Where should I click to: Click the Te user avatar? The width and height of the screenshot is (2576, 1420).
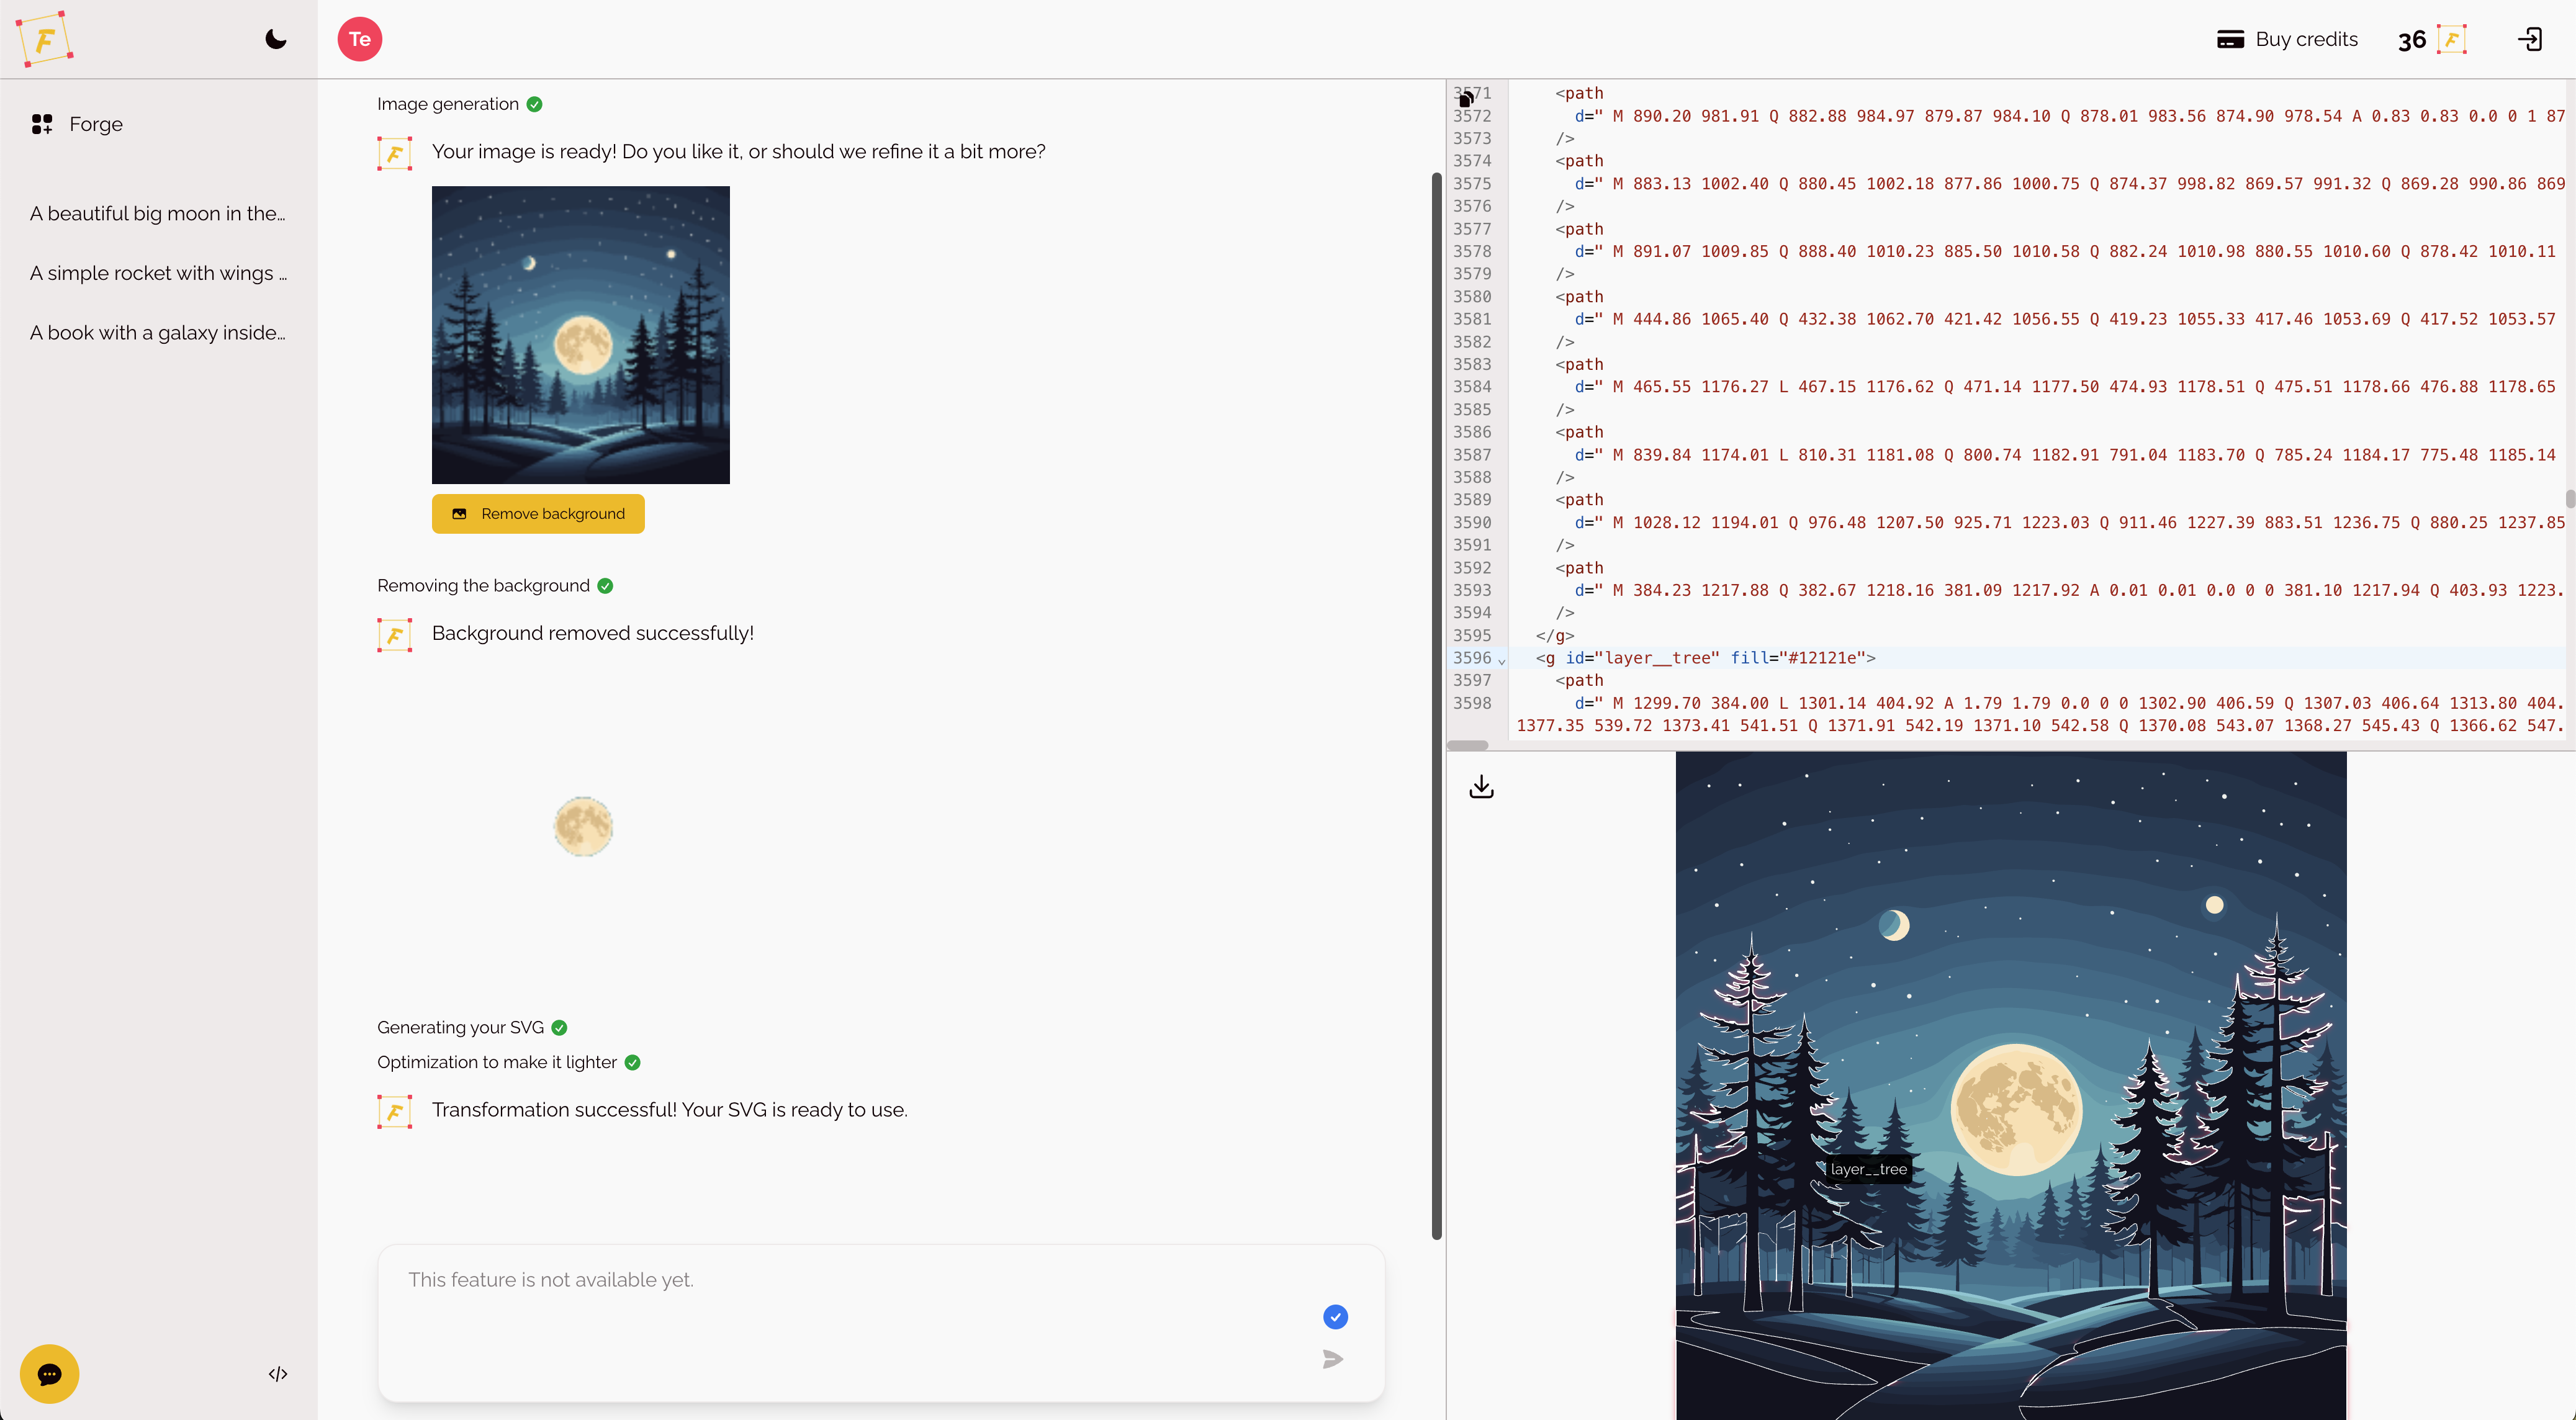tap(359, 39)
